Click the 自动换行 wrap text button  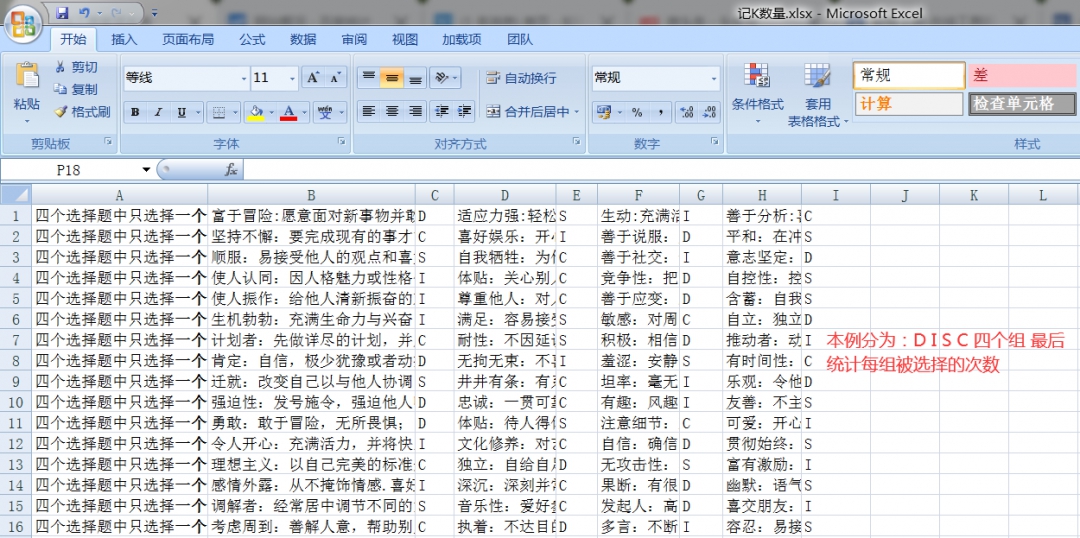point(521,78)
